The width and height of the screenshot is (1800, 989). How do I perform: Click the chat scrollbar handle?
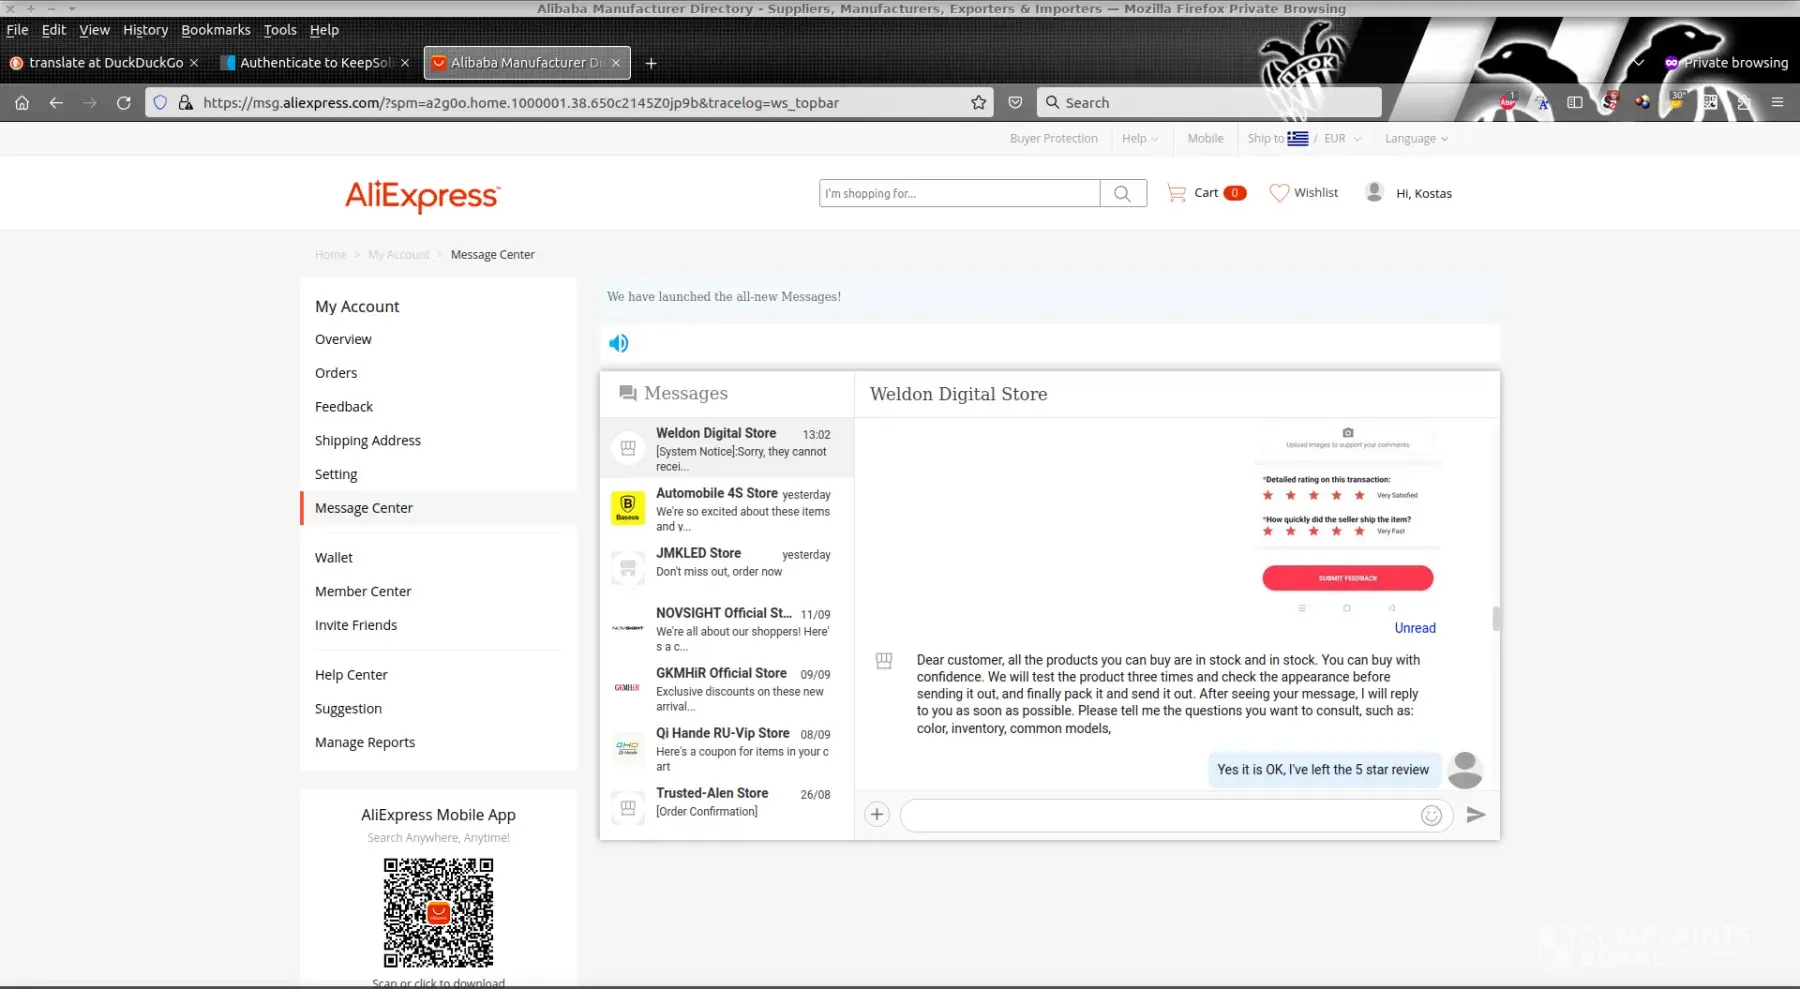click(1496, 618)
